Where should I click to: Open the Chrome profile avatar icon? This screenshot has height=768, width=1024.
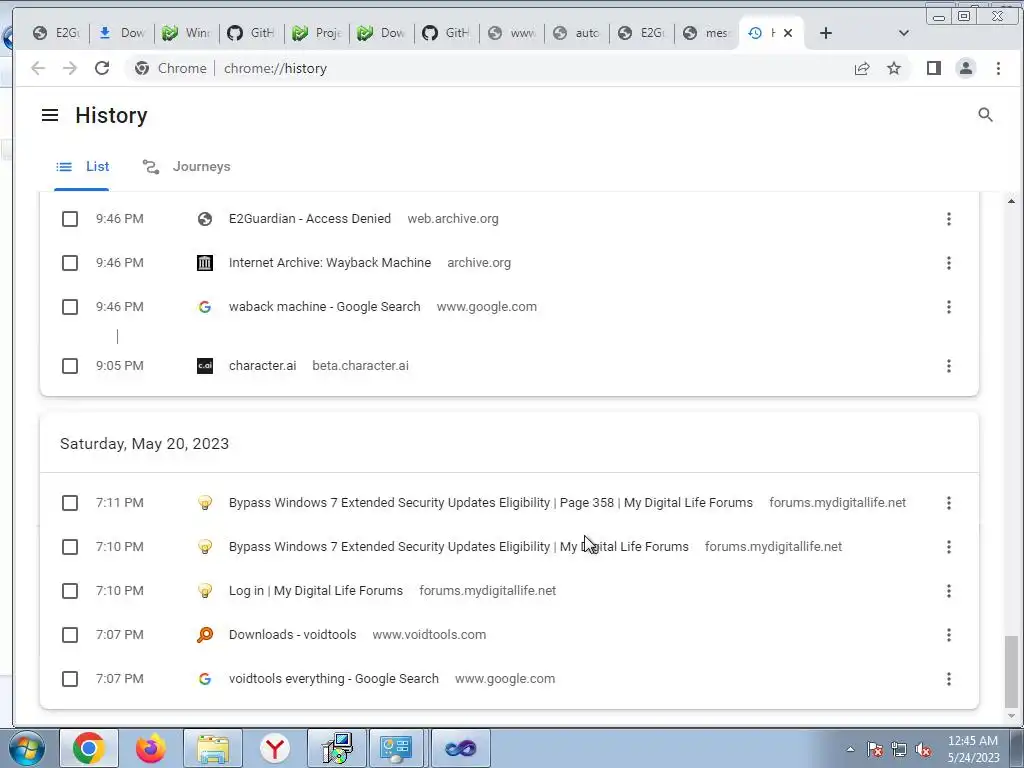click(966, 68)
